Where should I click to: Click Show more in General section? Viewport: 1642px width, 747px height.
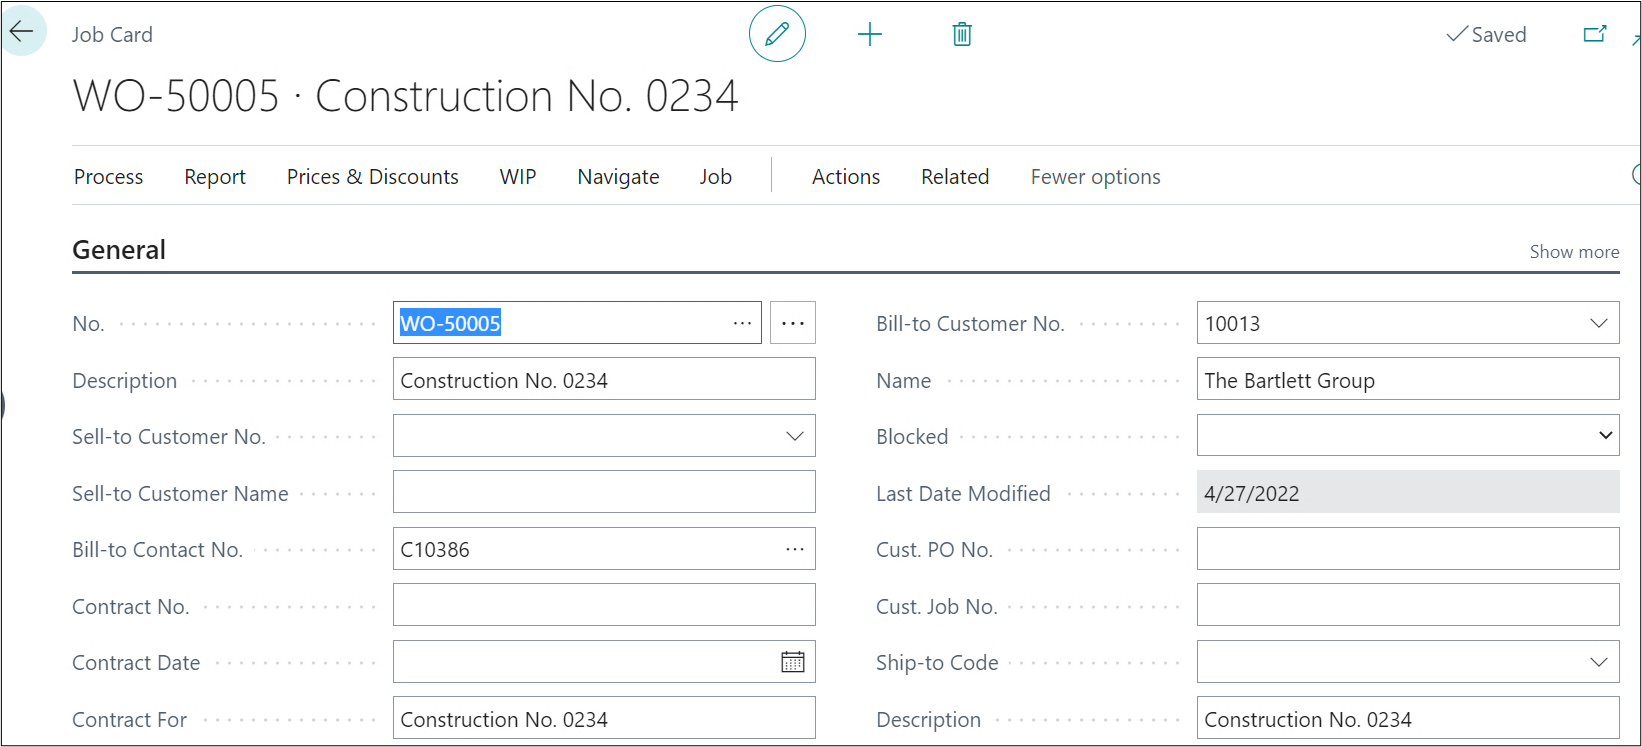[x=1574, y=252]
